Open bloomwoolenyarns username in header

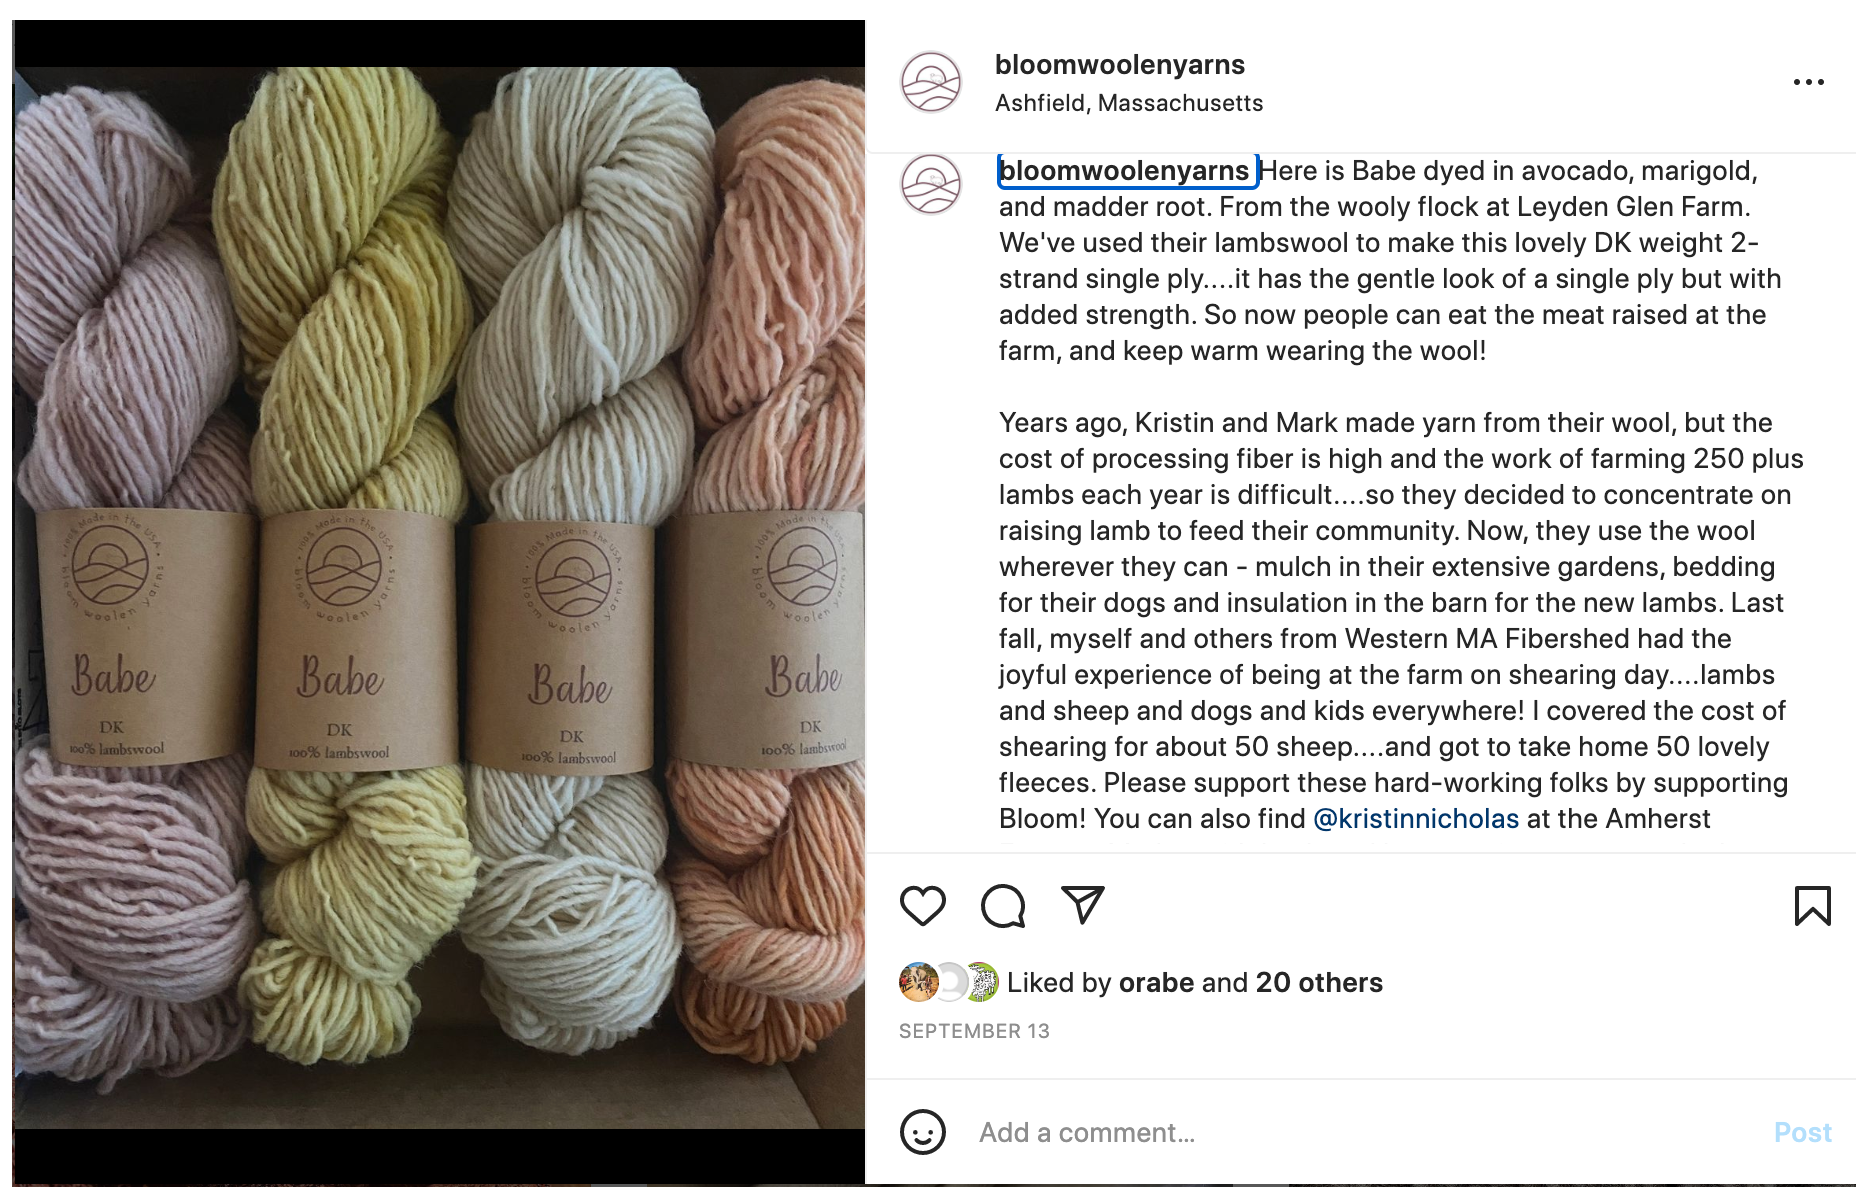1119,65
